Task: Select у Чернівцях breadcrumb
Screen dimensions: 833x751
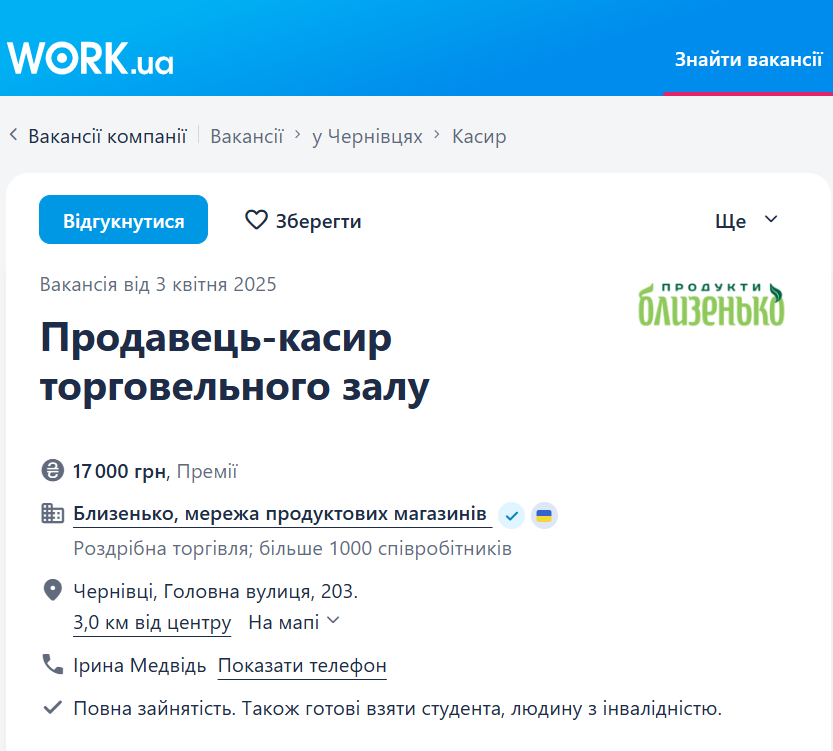Action: point(367,136)
